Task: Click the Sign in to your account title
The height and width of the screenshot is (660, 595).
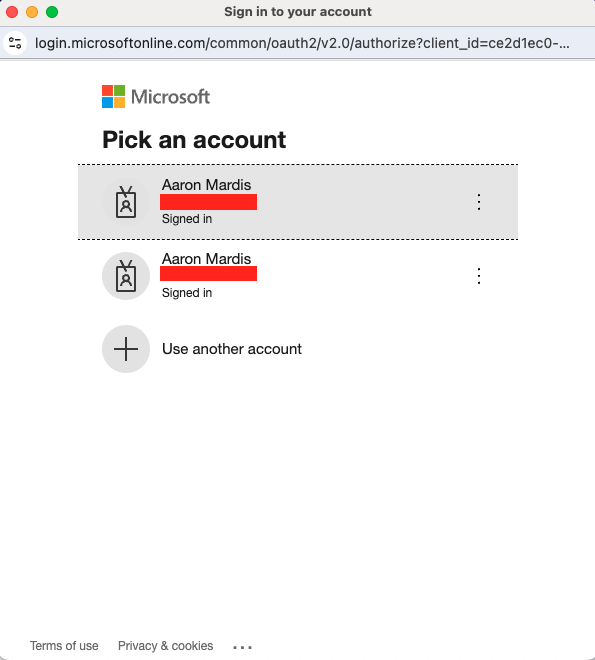Action: click(x=298, y=12)
